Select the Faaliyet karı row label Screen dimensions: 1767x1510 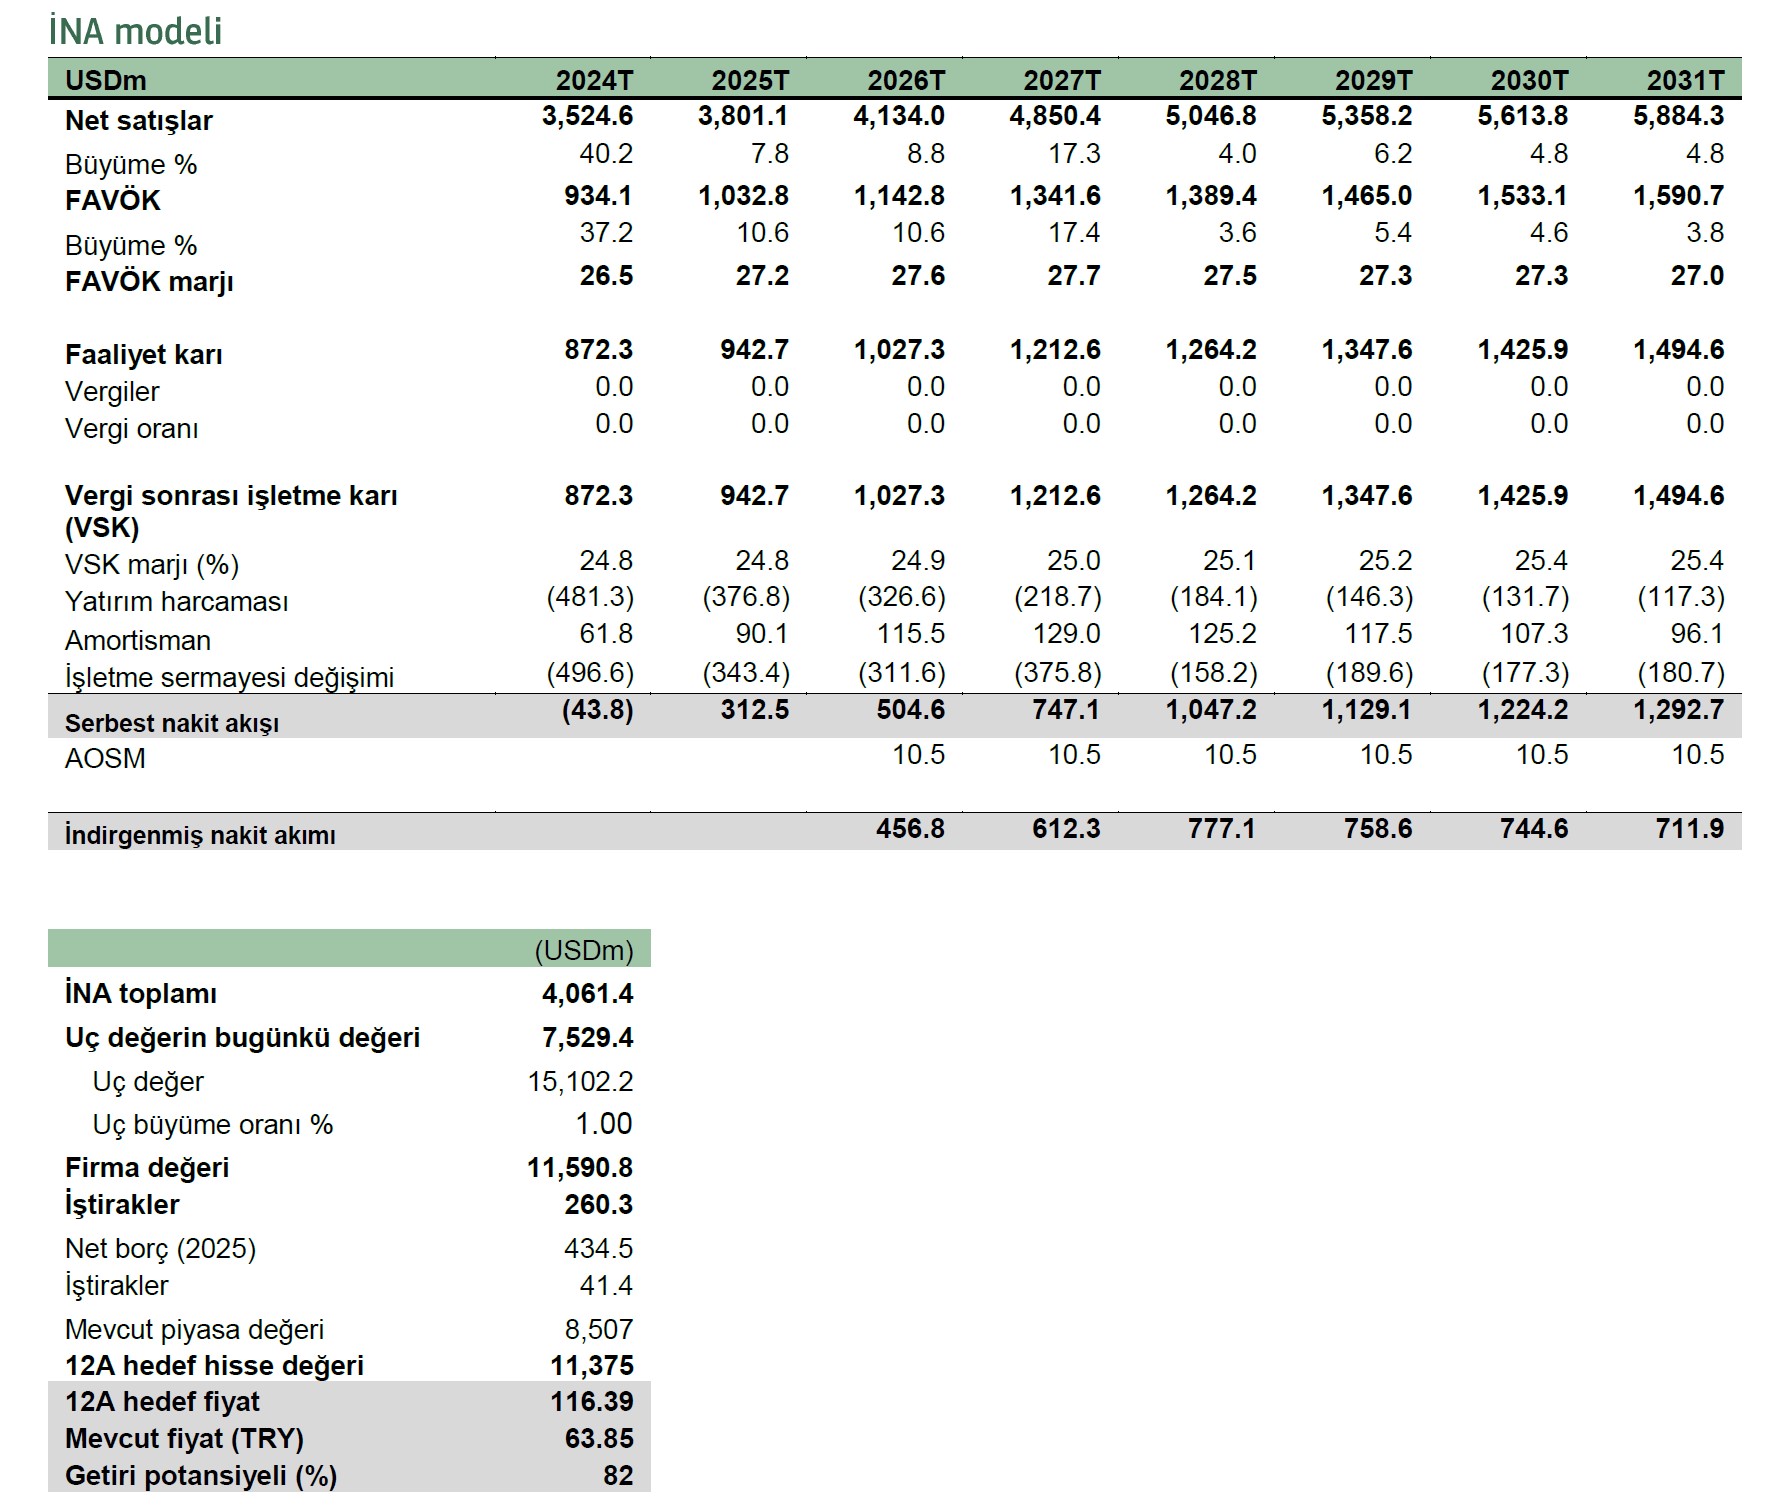point(144,355)
